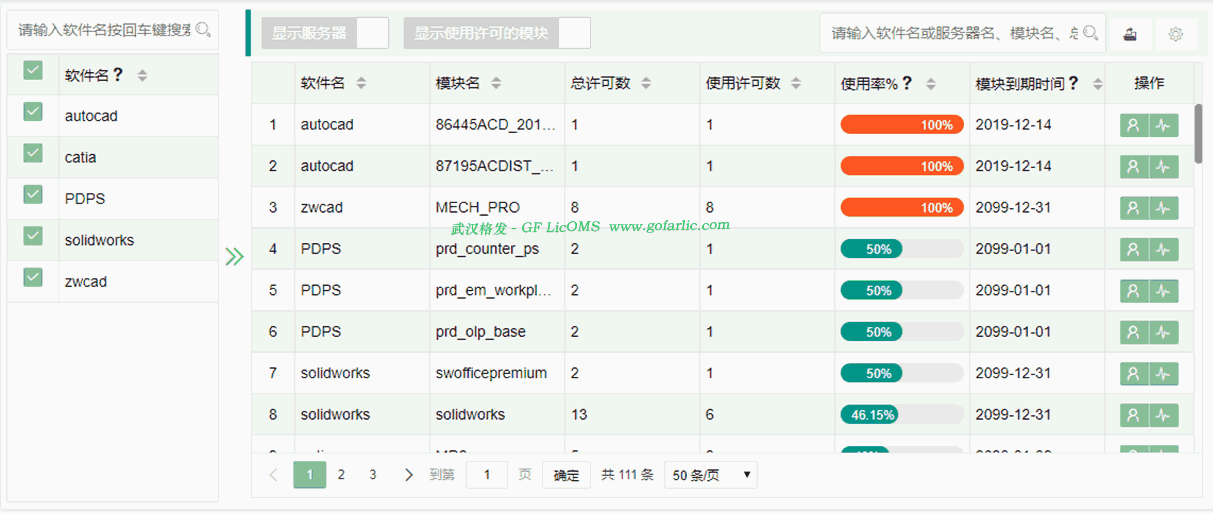Viewport: 1213px width, 514px height.
Task: Click user icon in autocad 87195ACDIST row
Action: 1134,166
